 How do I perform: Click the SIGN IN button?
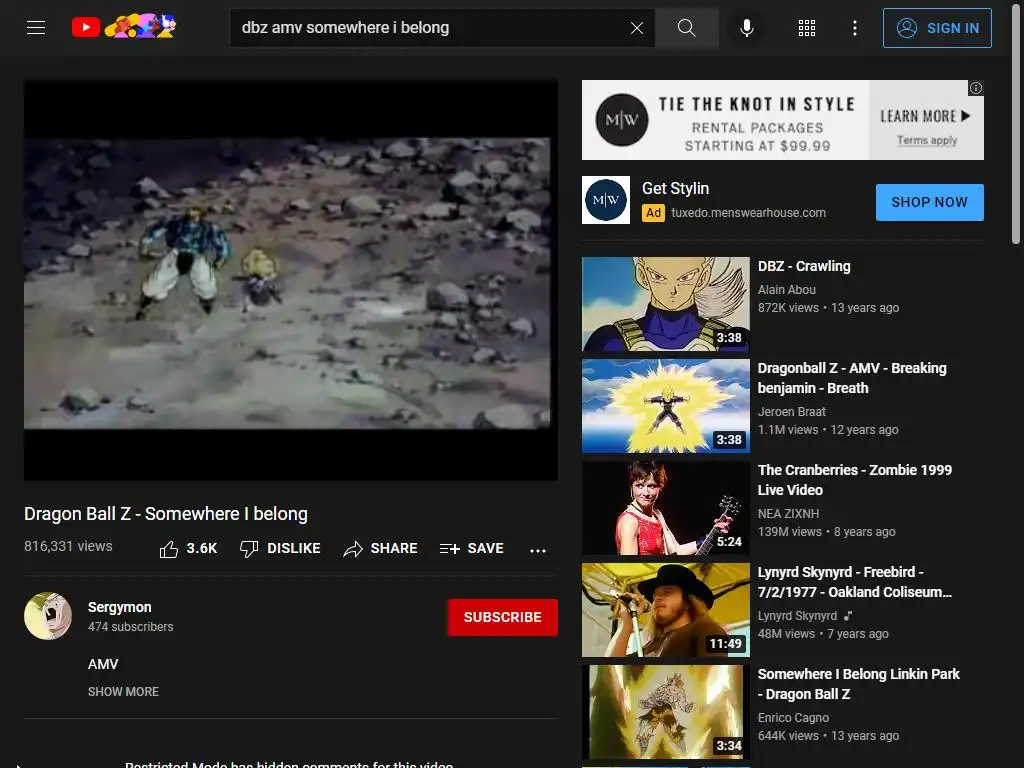(937, 28)
